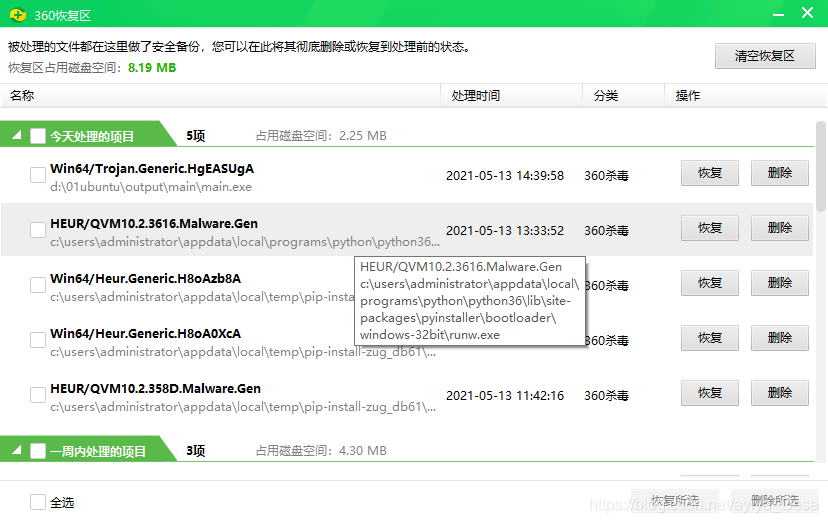Restore Win64/Heur.Generic.H8oA0XcA item
This screenshot has width=828, height=523.
(710, 338)
